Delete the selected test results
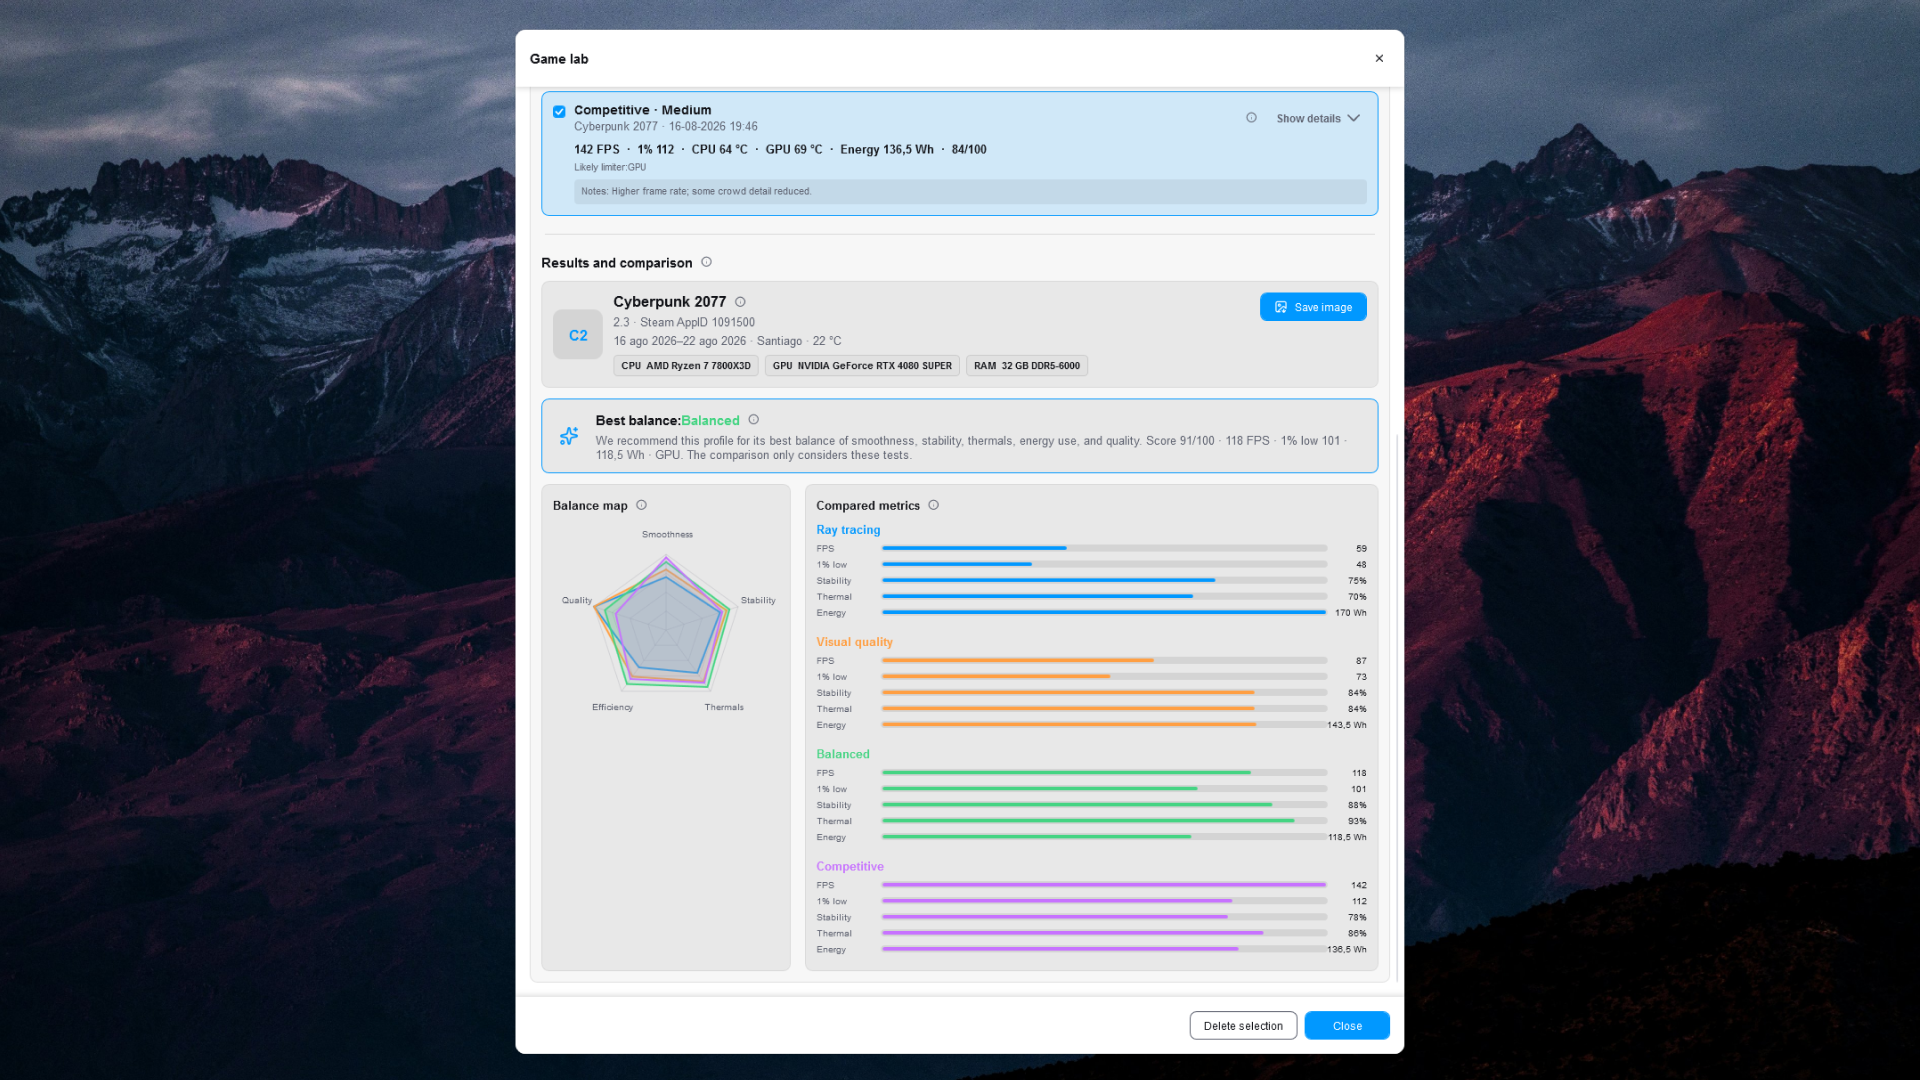The height and width of the screenshot is (1080, 1920). 1243,1026
